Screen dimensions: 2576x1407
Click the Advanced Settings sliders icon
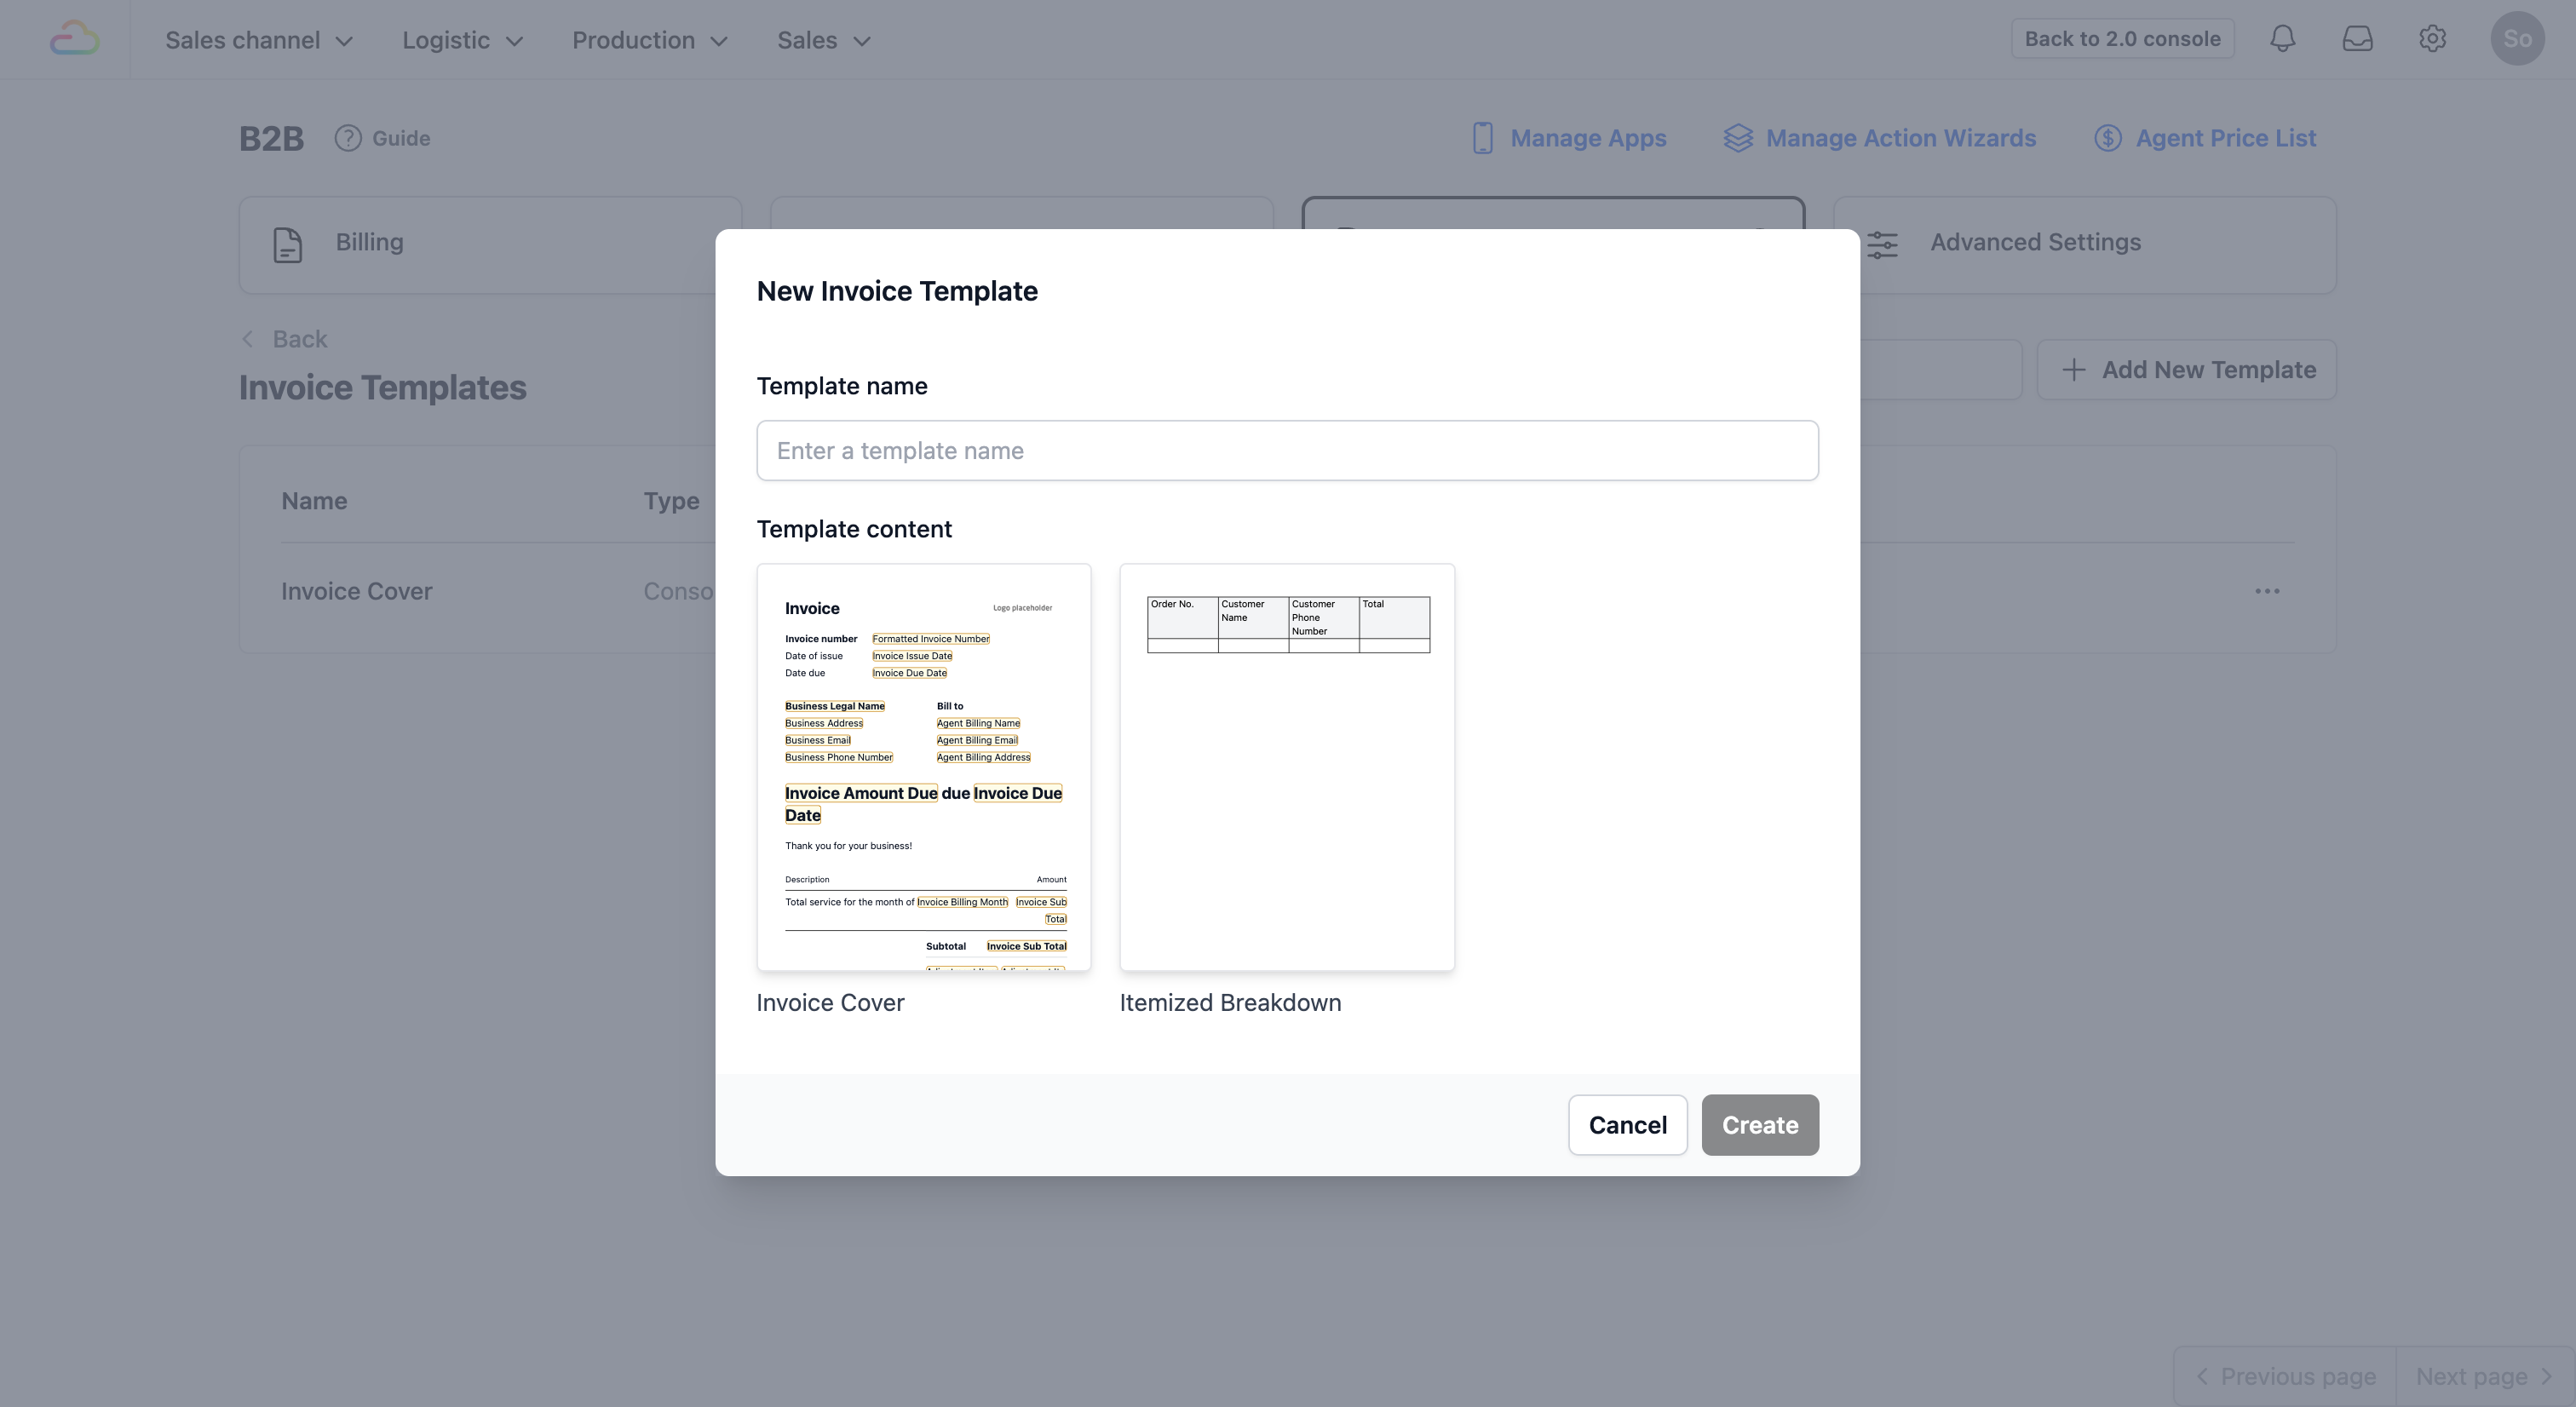[x=1882, y=245]
